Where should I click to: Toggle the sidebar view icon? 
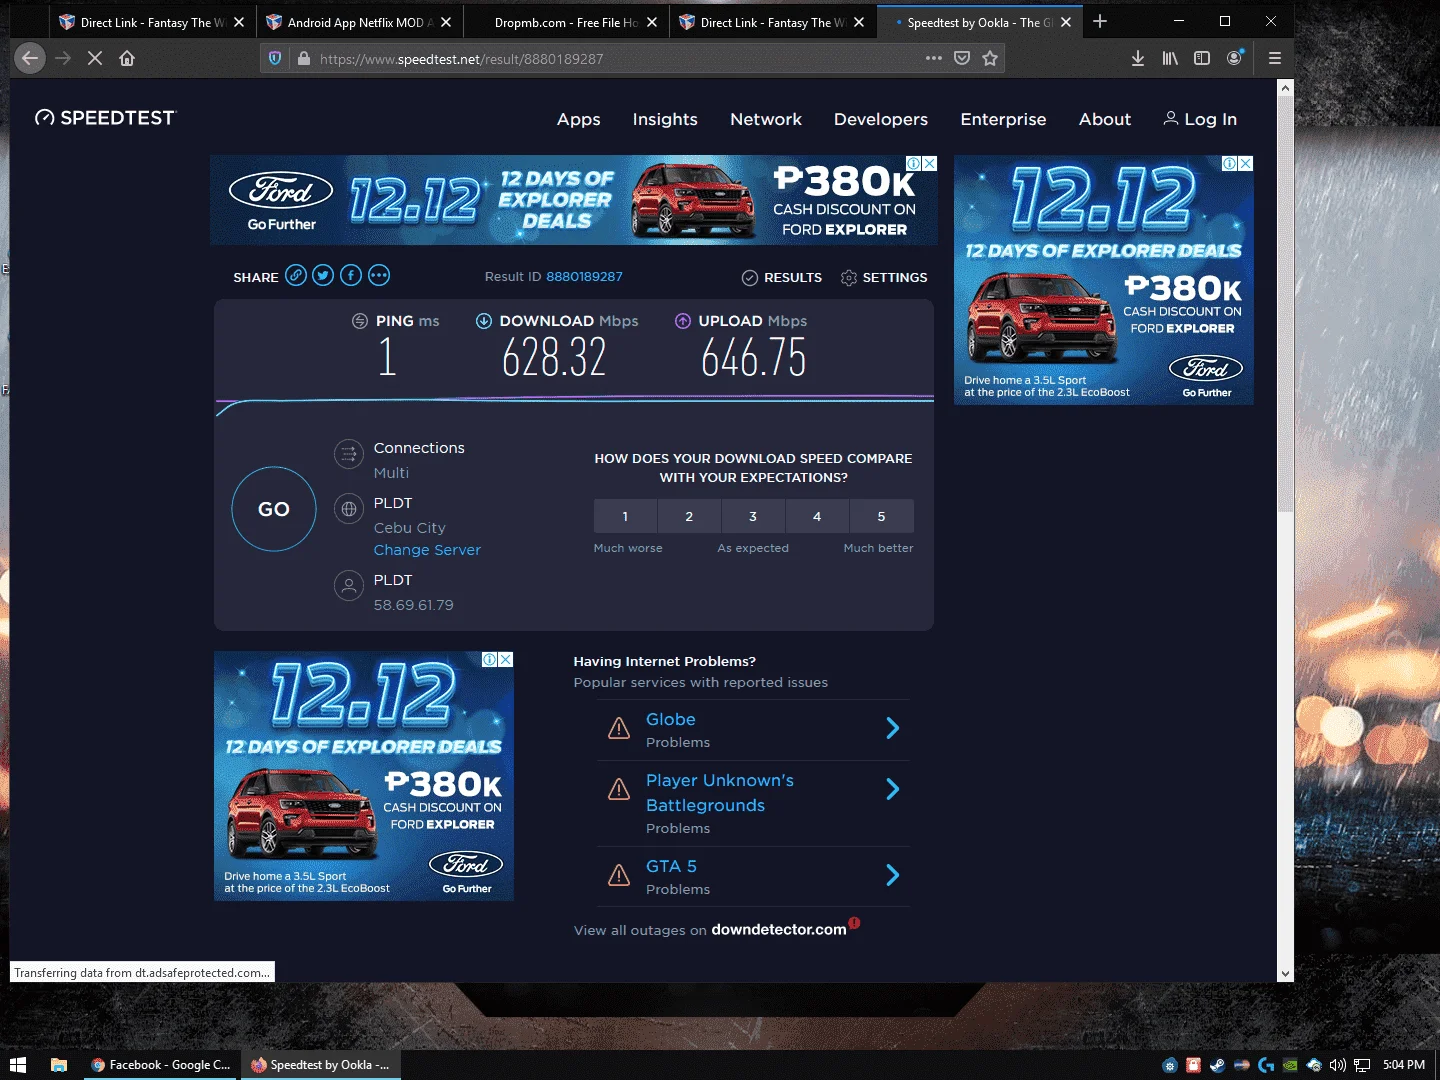[x=1202, y=58]
